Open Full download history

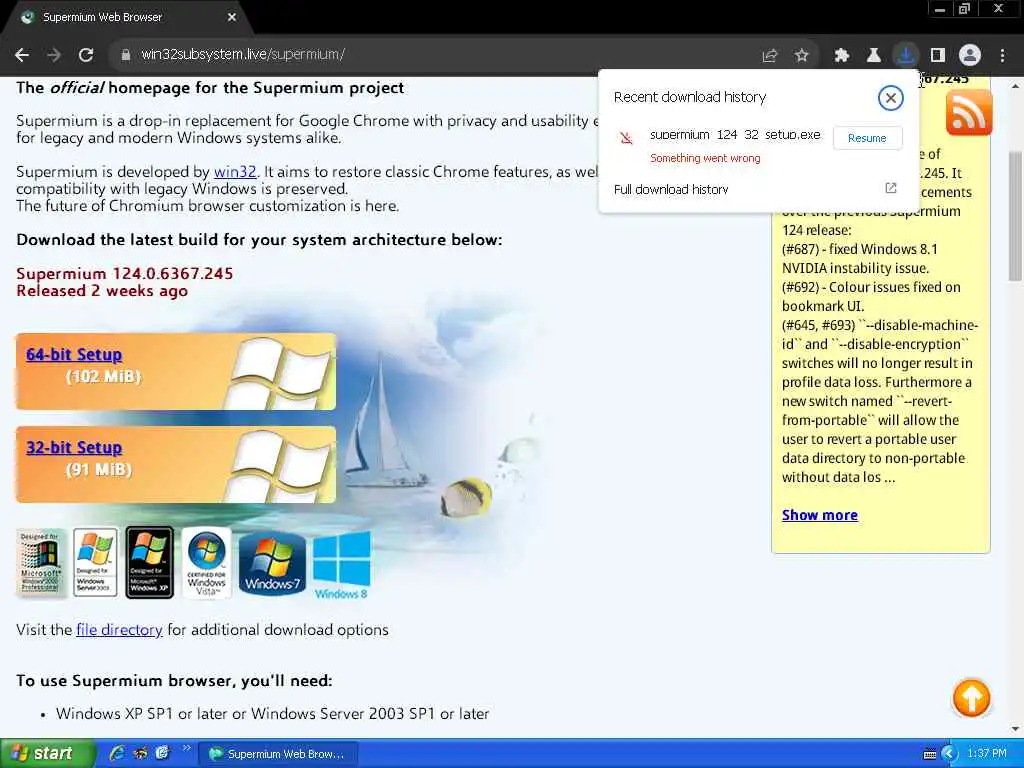pyautogui.click(x=671, y=189)
